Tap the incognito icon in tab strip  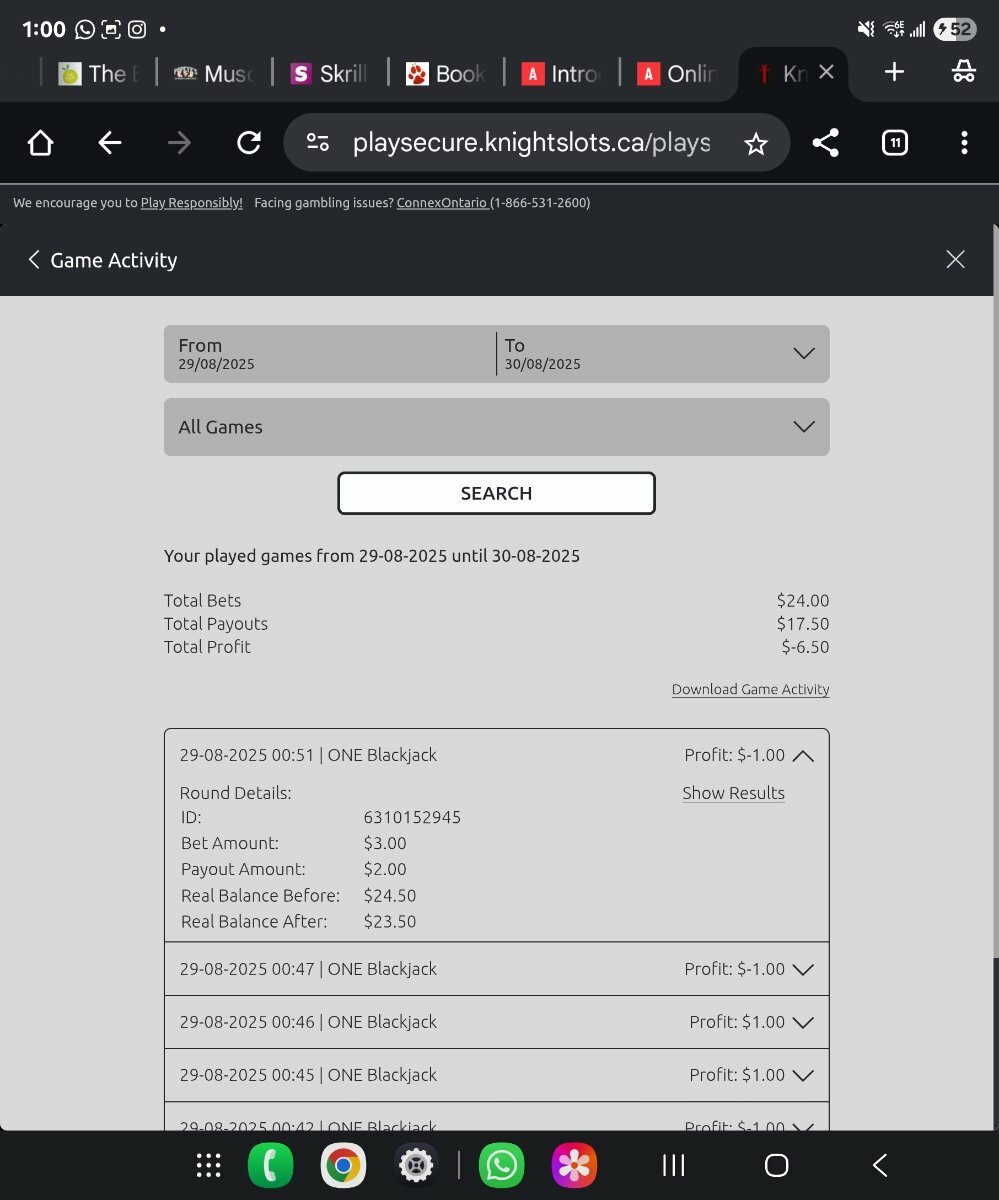pyautogui.click(x=964, y=72)
